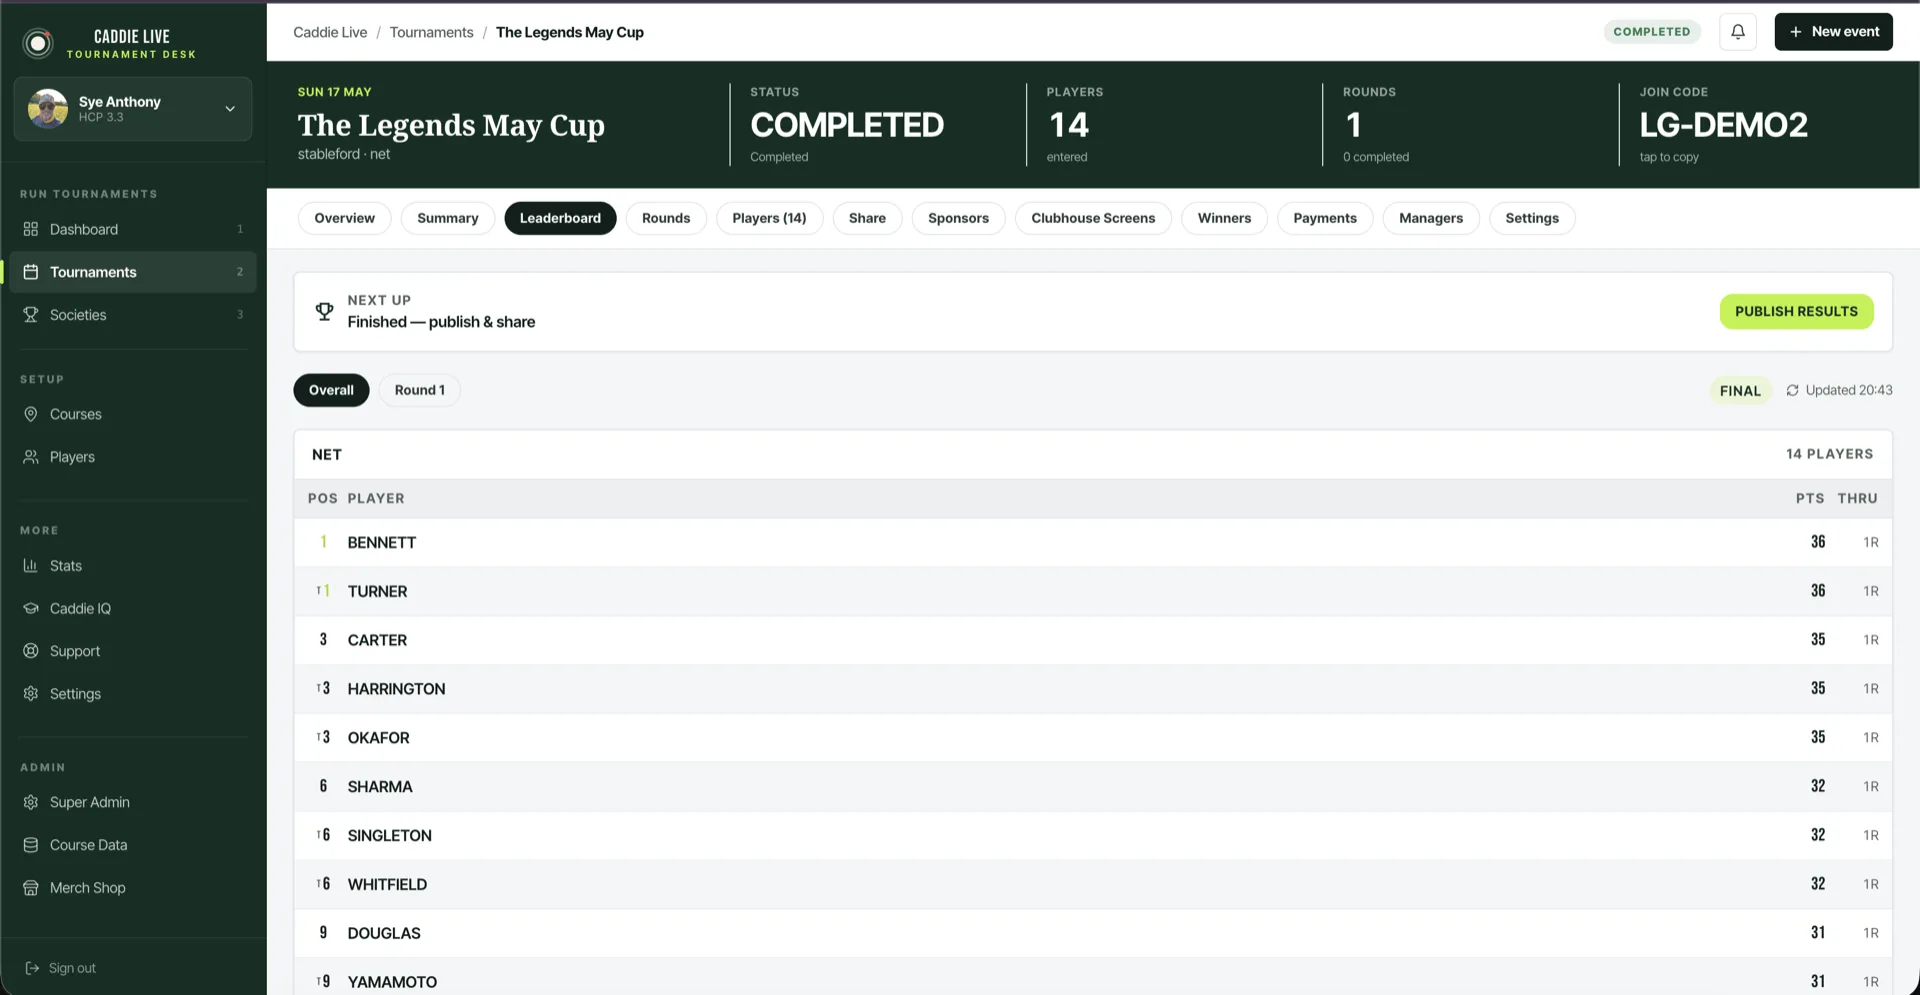Image resolution: width=1920 pixels, height=995 pixels.
Task: Select the BENNETT leaderboard row
Action: click(x=1093, y=542)
